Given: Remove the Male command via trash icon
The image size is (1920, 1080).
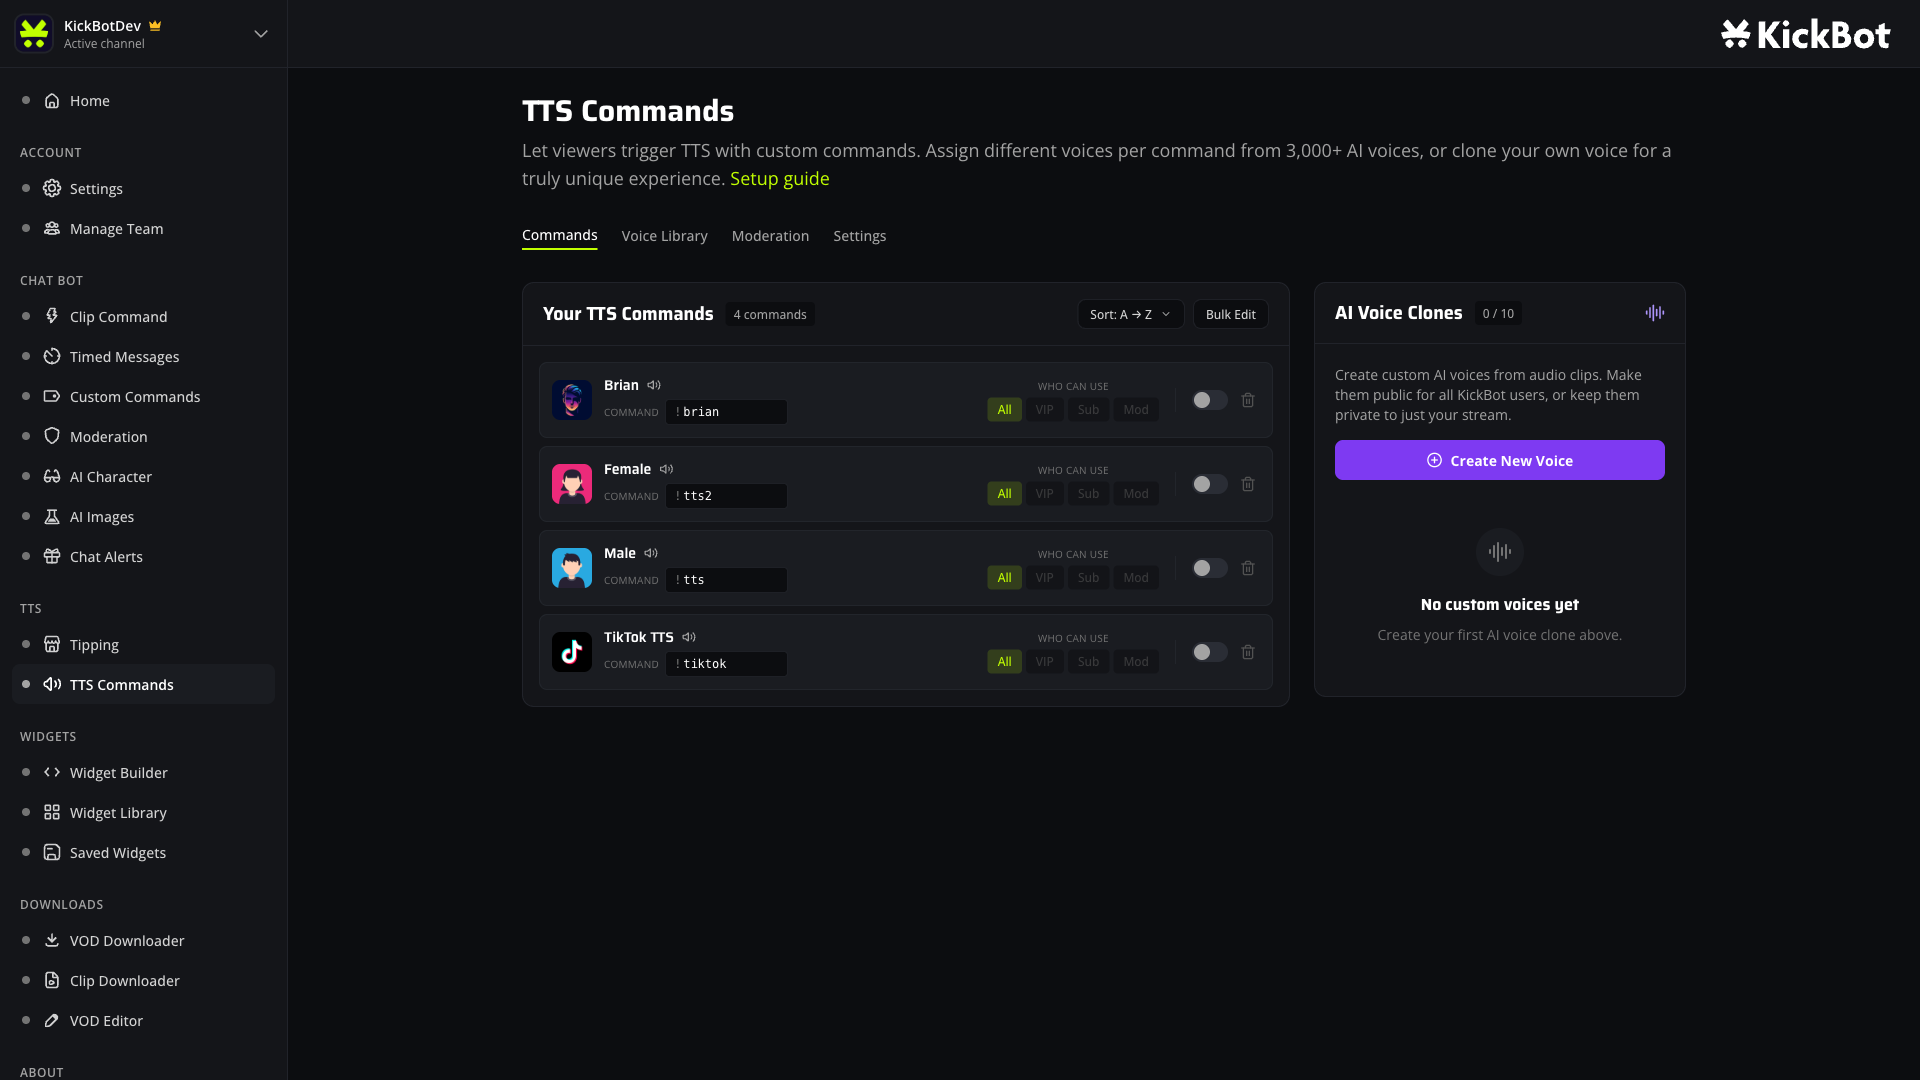Looking at the screenshot, I should [1248, 568].
